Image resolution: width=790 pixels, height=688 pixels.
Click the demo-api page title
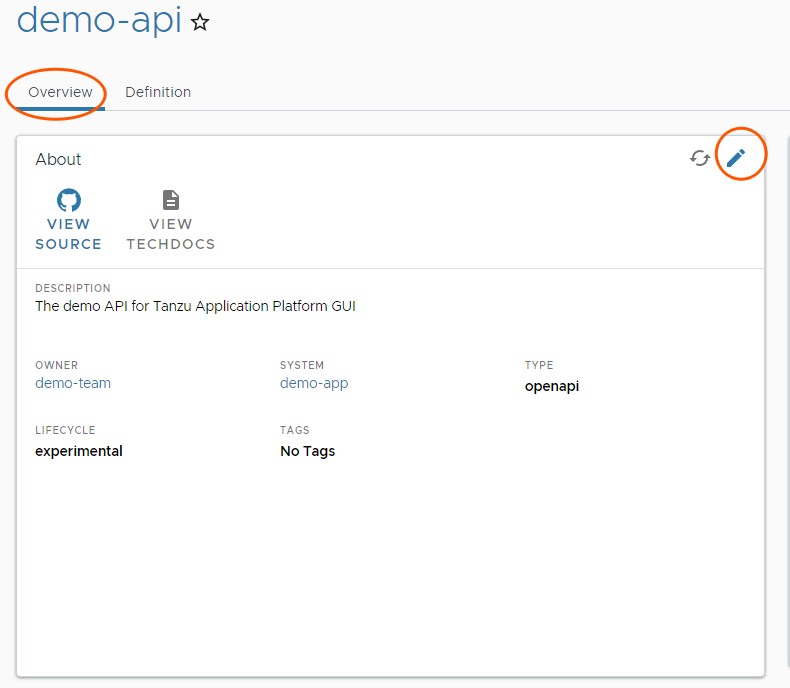[x=99, y=20]
